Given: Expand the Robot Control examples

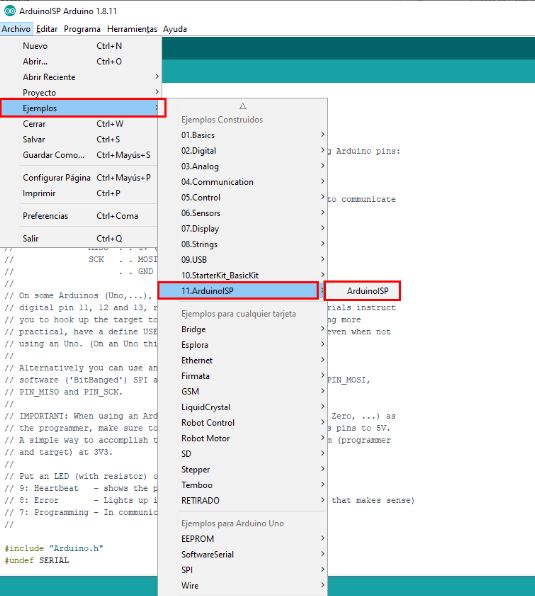Looking at the screenshot, I should tap(242, 423).
